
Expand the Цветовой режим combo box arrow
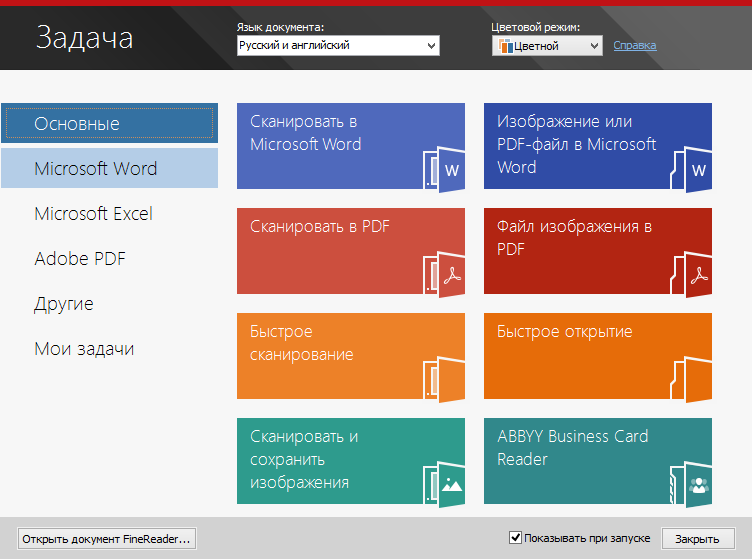click(x=594, y=46)
